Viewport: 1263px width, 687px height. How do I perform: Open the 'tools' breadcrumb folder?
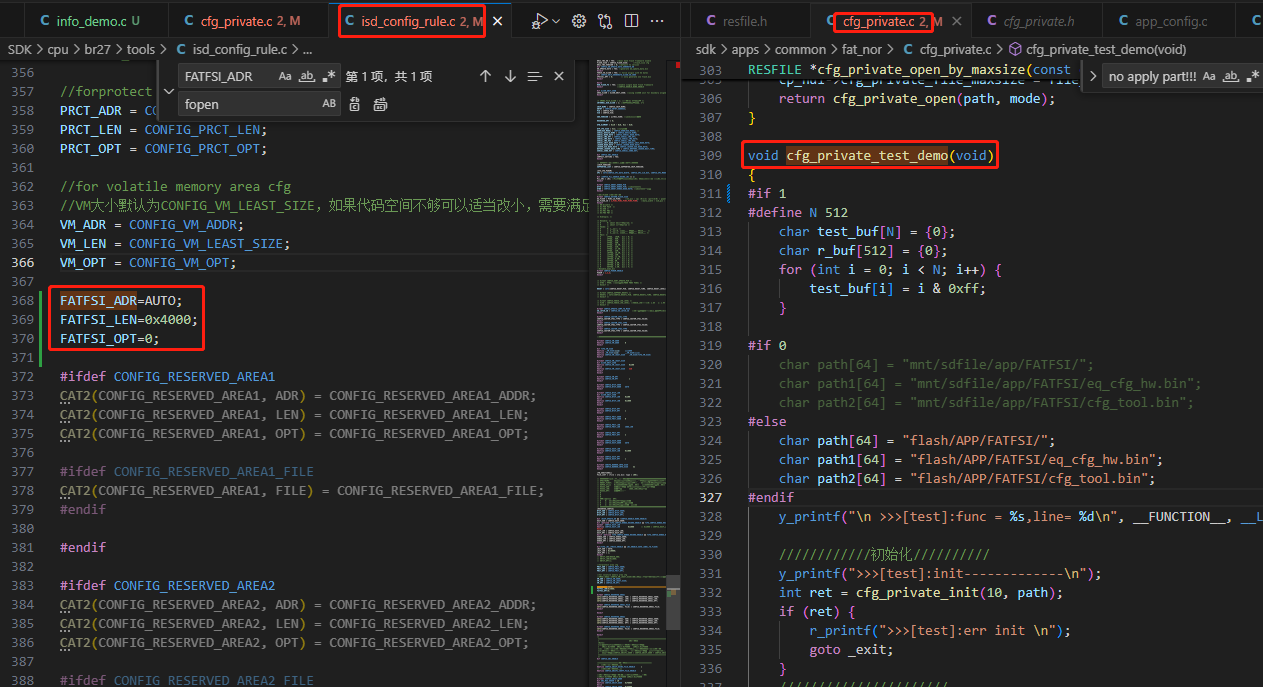coord(140,49)
